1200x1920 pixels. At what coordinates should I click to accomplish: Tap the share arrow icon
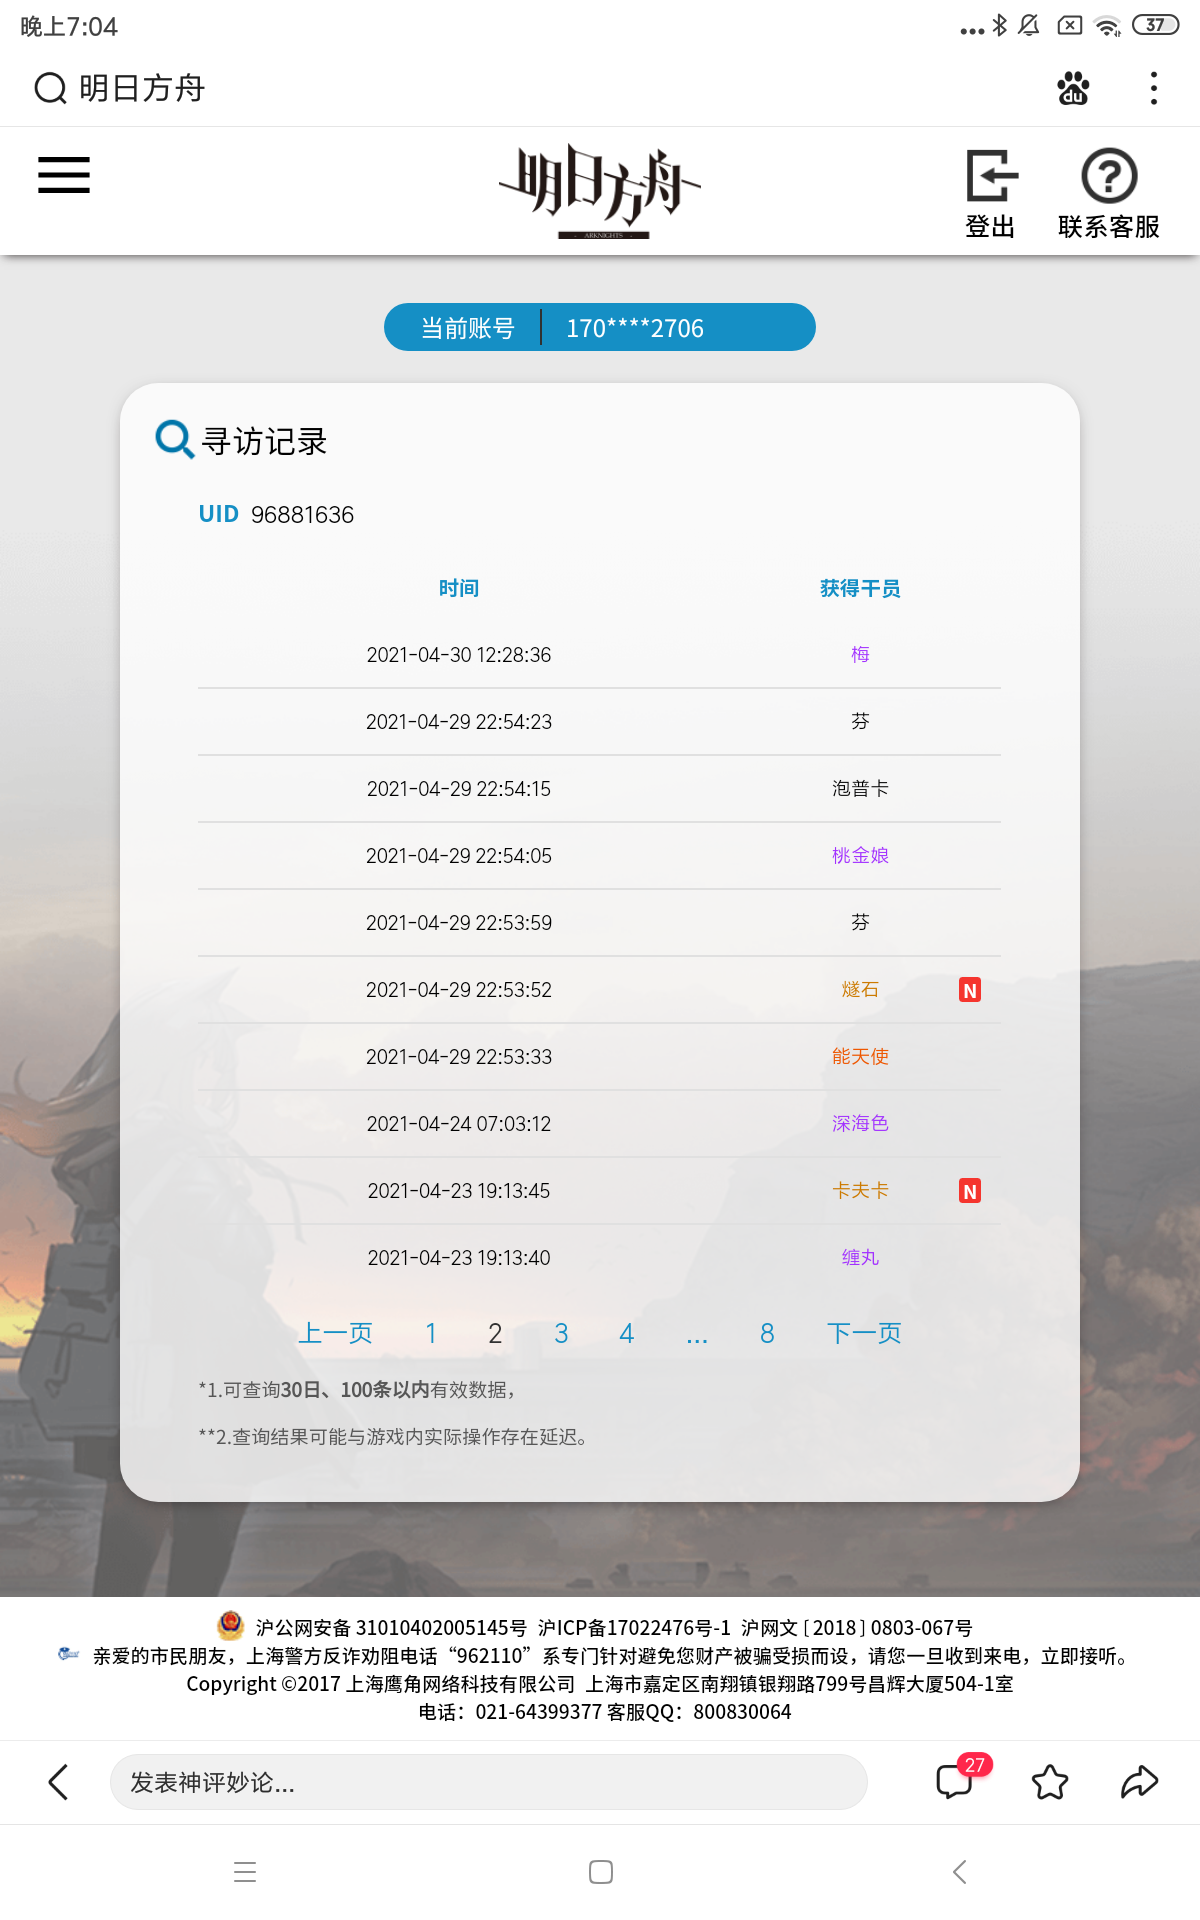click(x=1139, y=1782)
